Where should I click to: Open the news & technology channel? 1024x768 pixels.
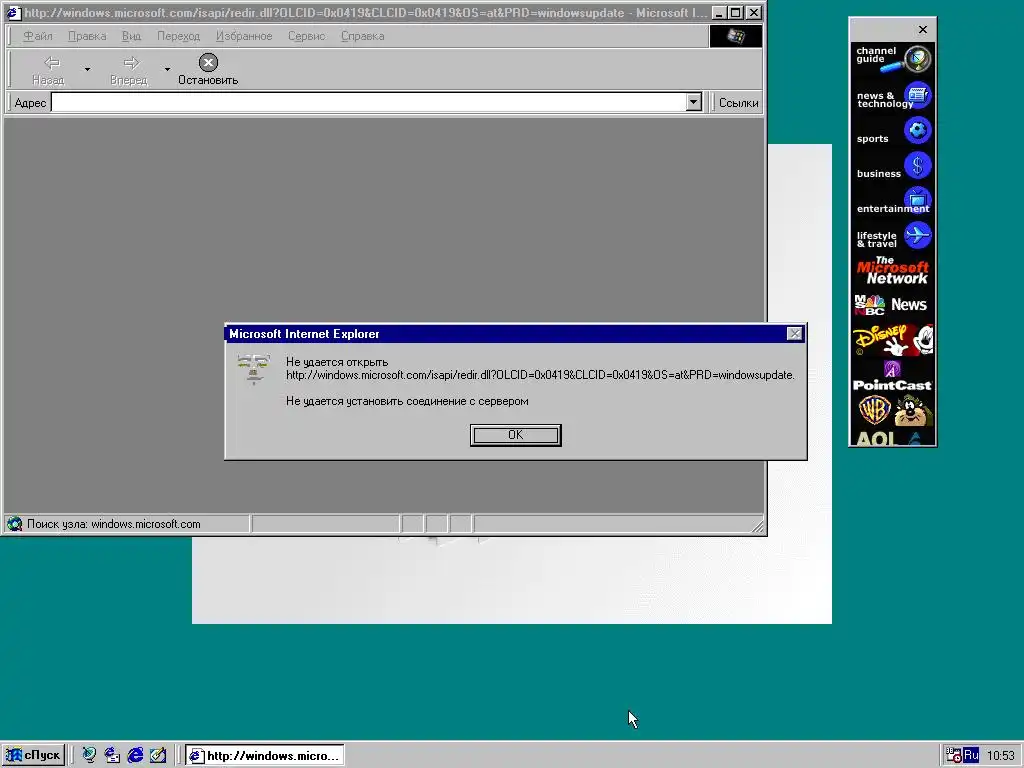(893, 97)
